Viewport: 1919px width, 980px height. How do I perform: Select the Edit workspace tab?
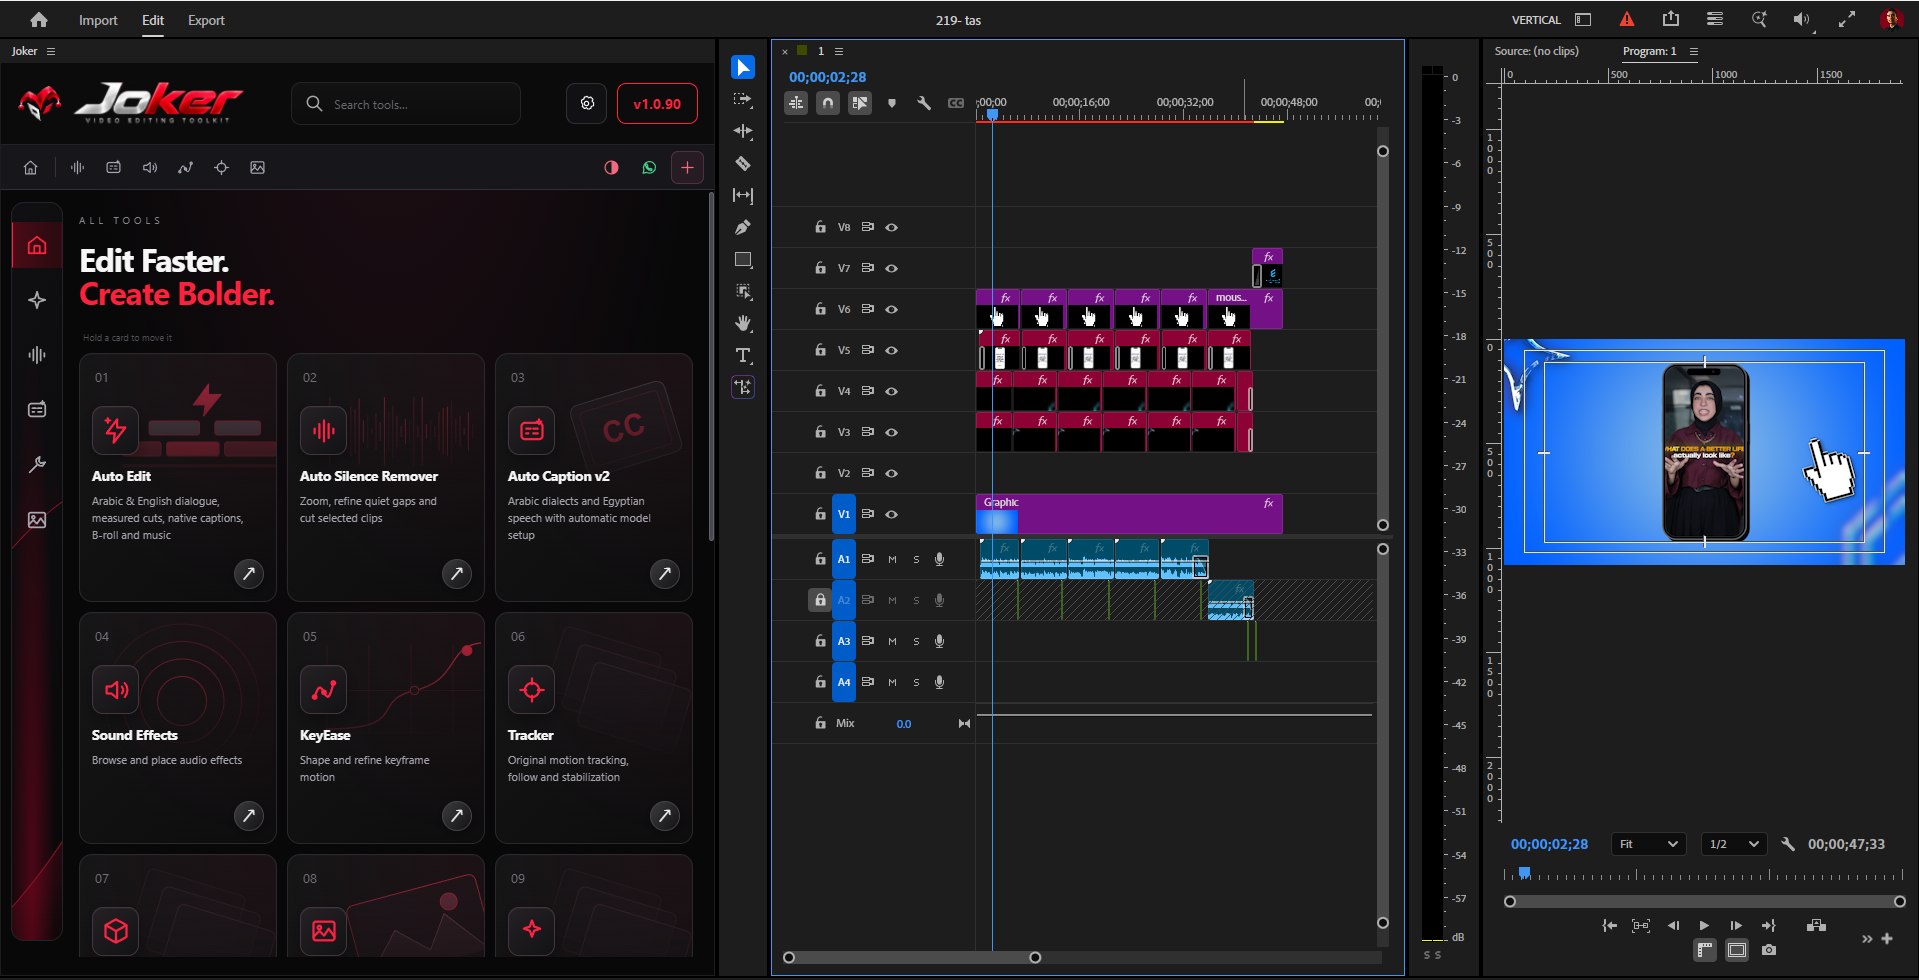tap(153, 20)
